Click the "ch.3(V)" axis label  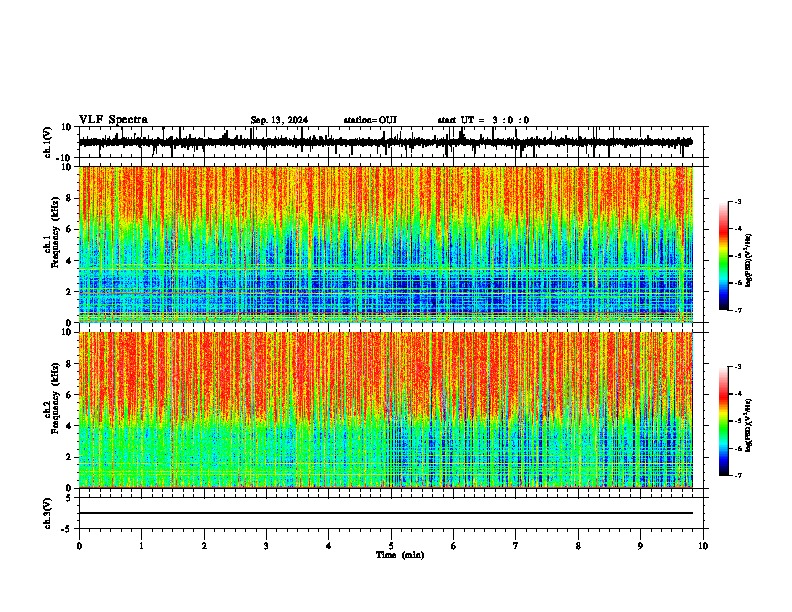pyautogui.click(x=48, y=514)
